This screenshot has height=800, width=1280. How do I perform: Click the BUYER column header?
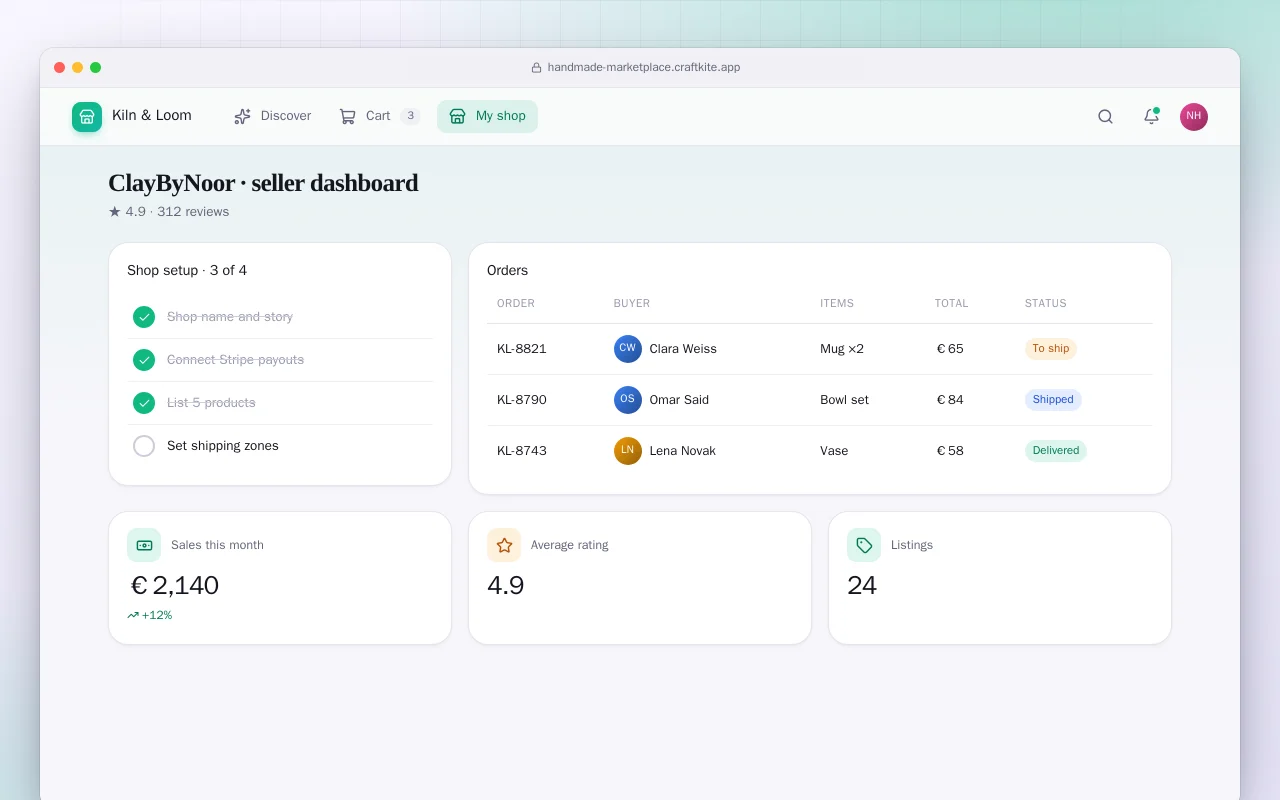[632, 303]
